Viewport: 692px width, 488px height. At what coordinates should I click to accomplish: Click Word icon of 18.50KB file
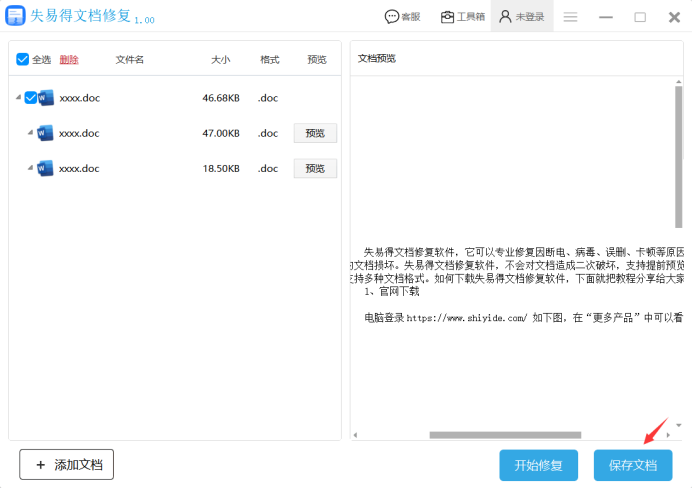45,169
